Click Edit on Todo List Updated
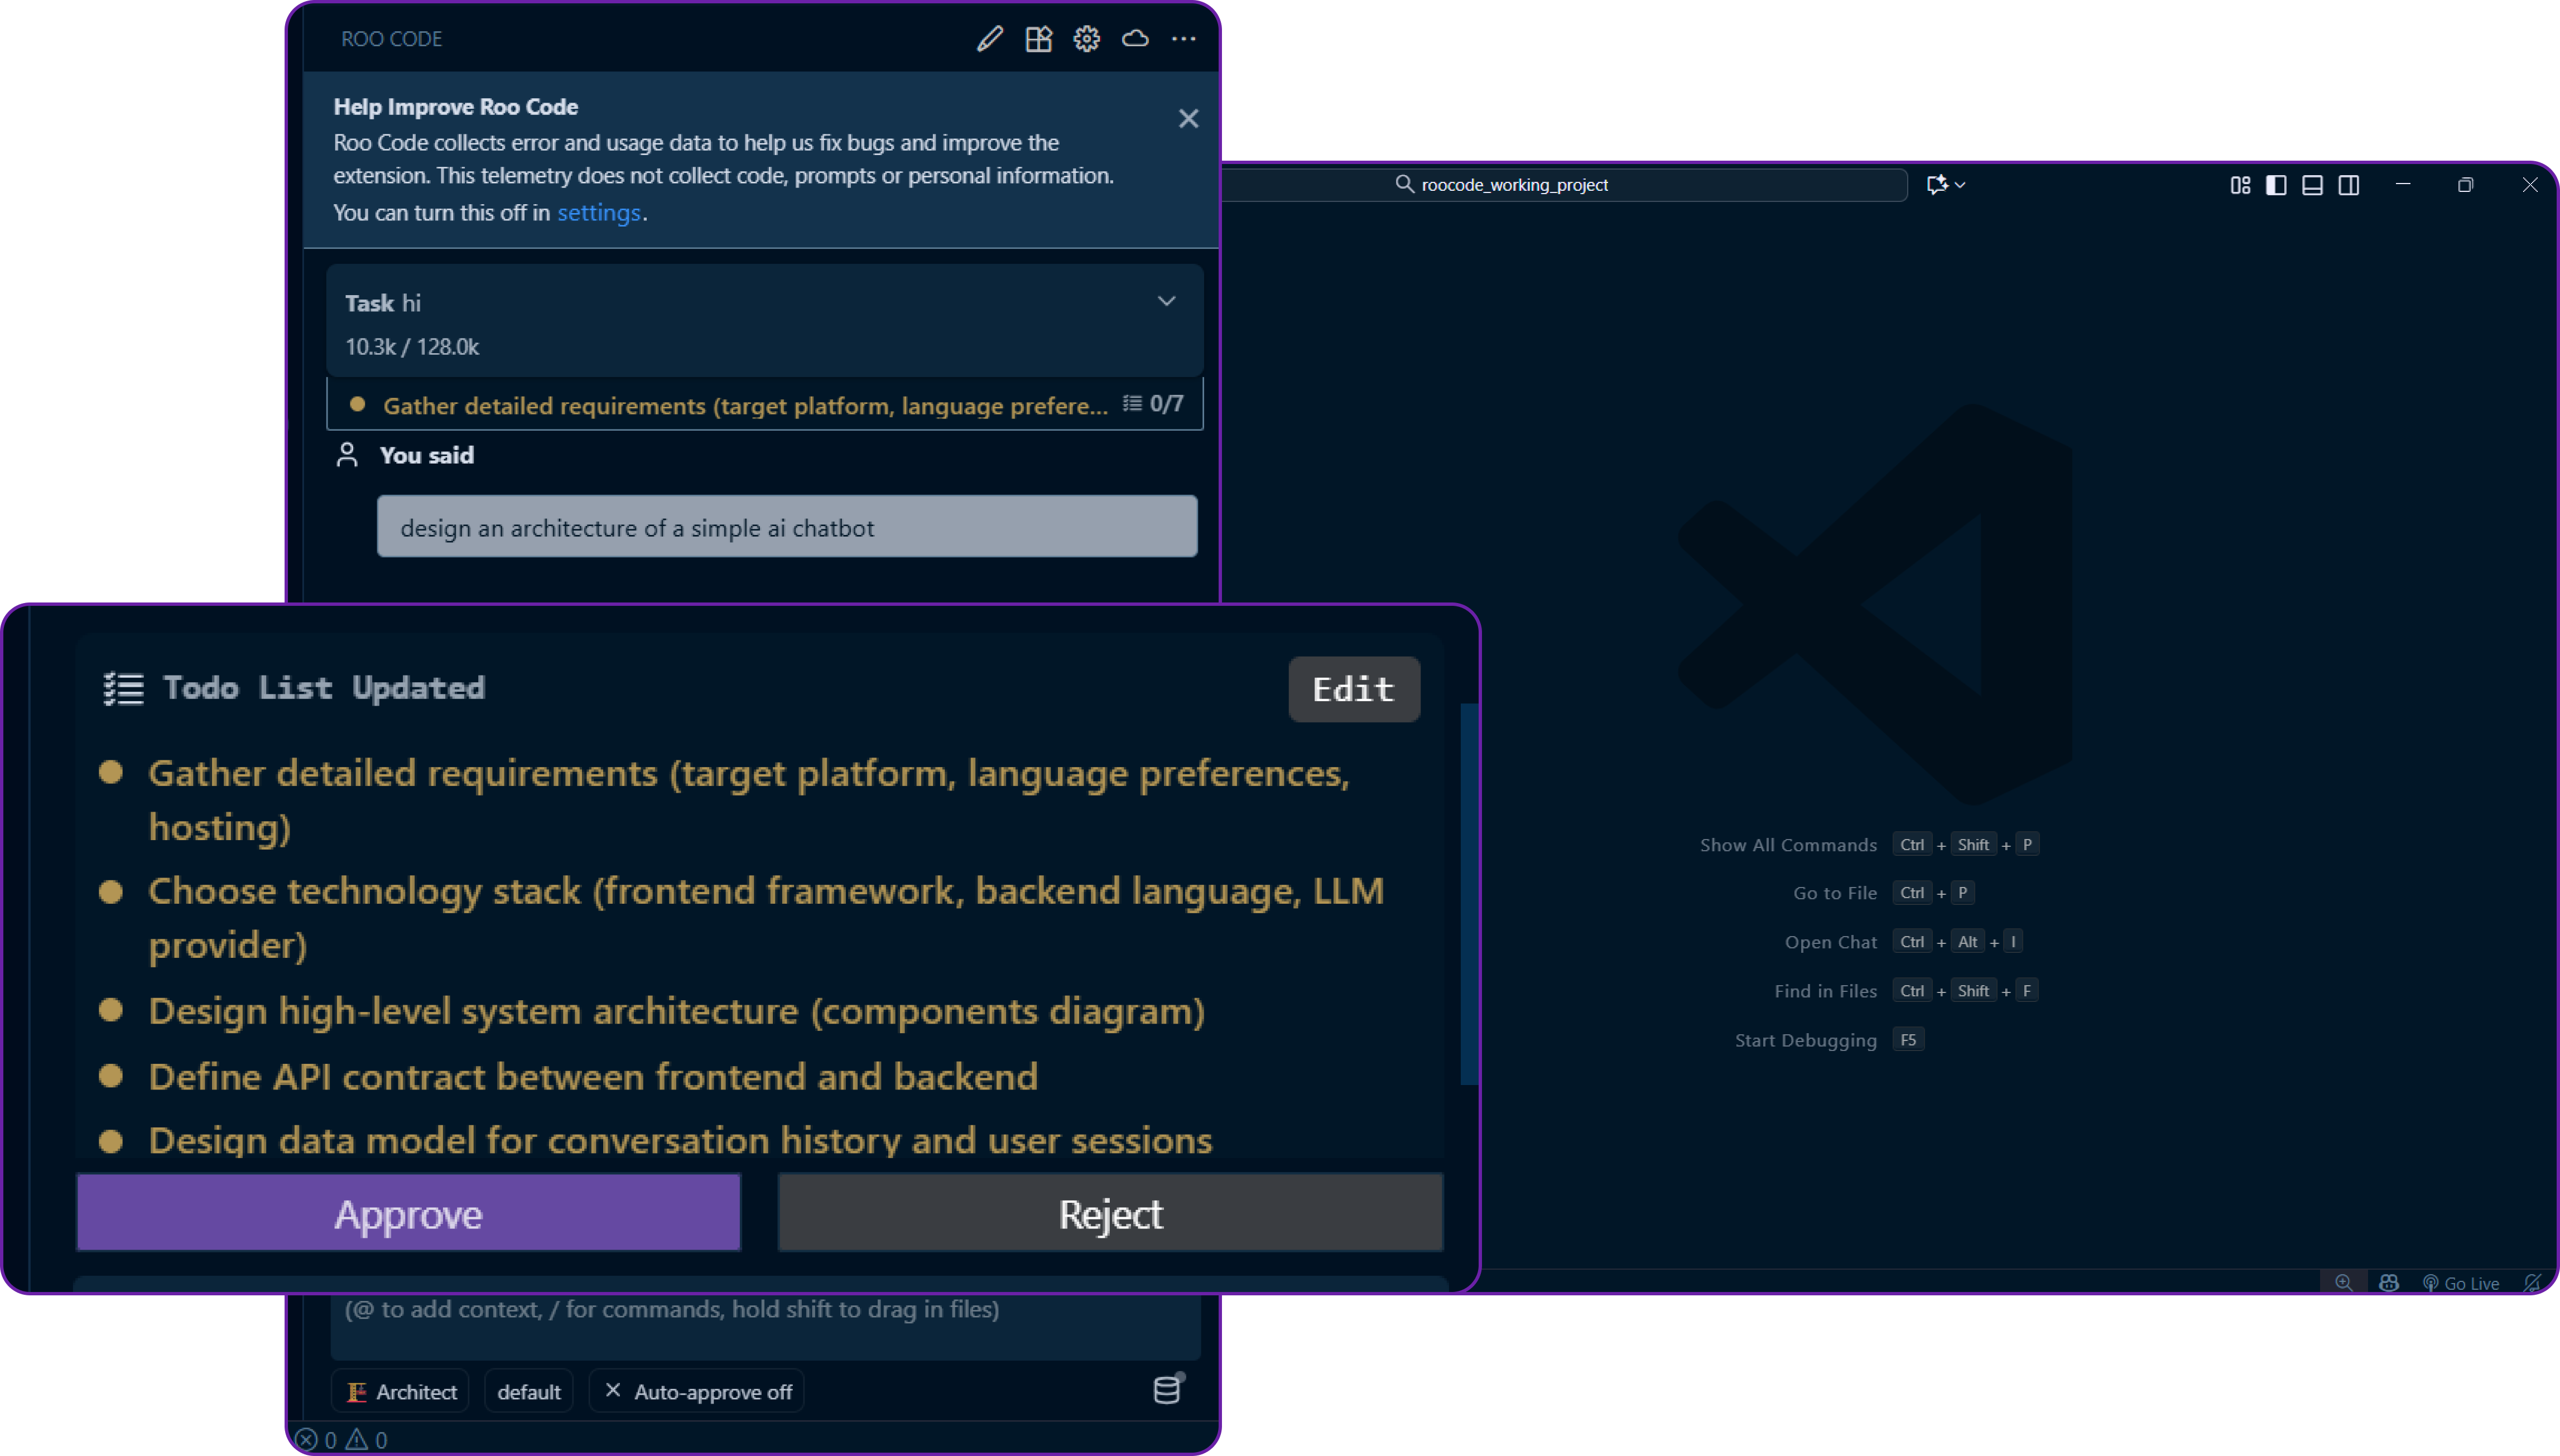 1353,689
